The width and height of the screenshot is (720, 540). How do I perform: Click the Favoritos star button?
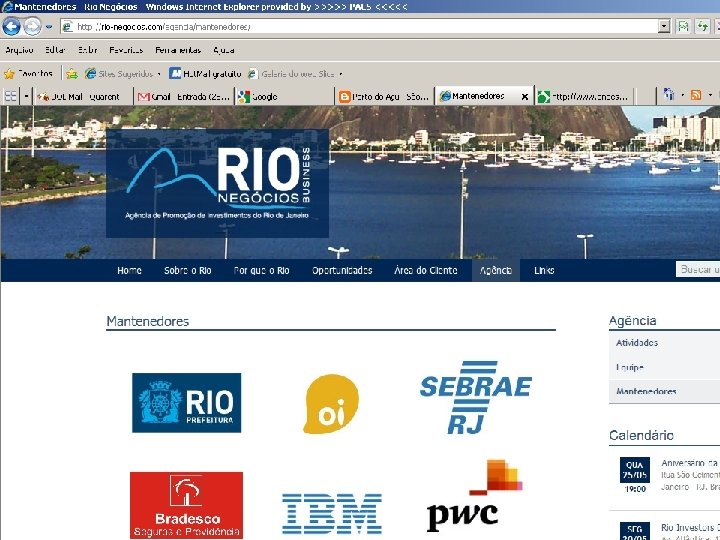(x=28, y=73)
